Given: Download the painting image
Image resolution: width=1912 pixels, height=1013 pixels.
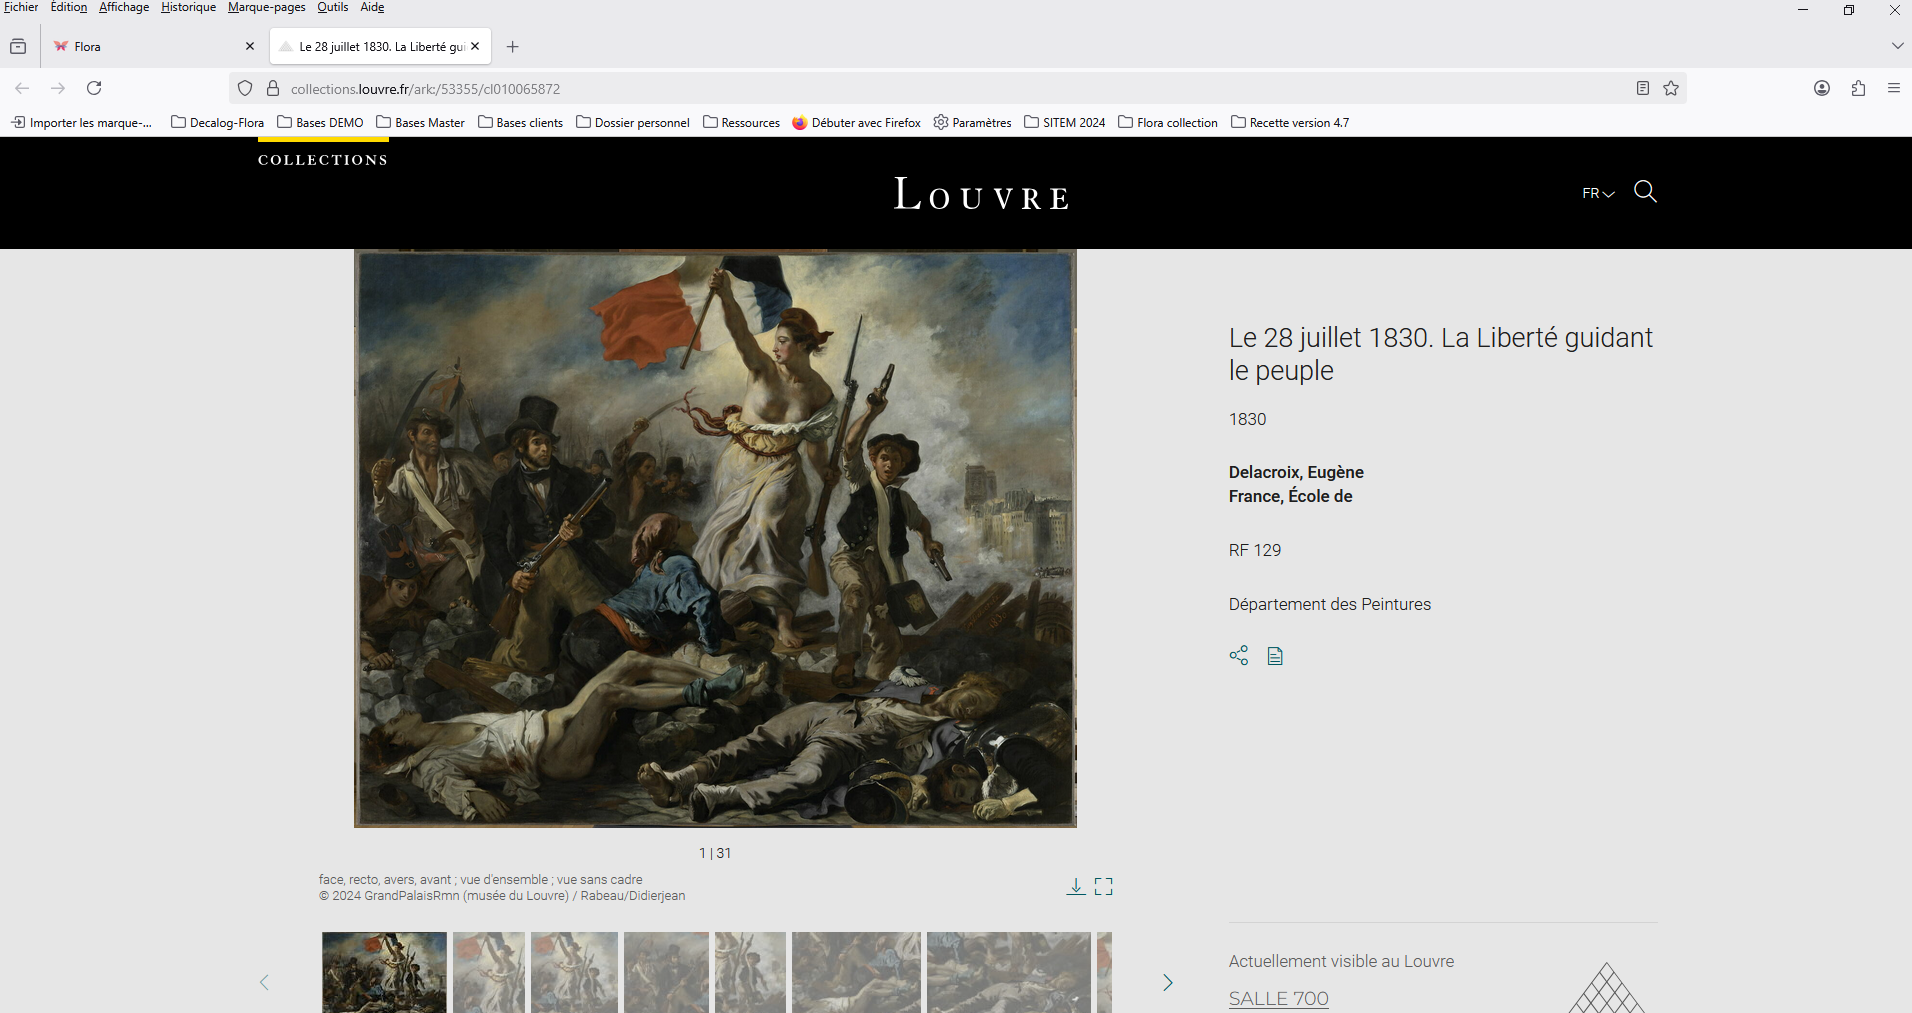Looking at the screenshot, I should click(x=1076, y=886).
